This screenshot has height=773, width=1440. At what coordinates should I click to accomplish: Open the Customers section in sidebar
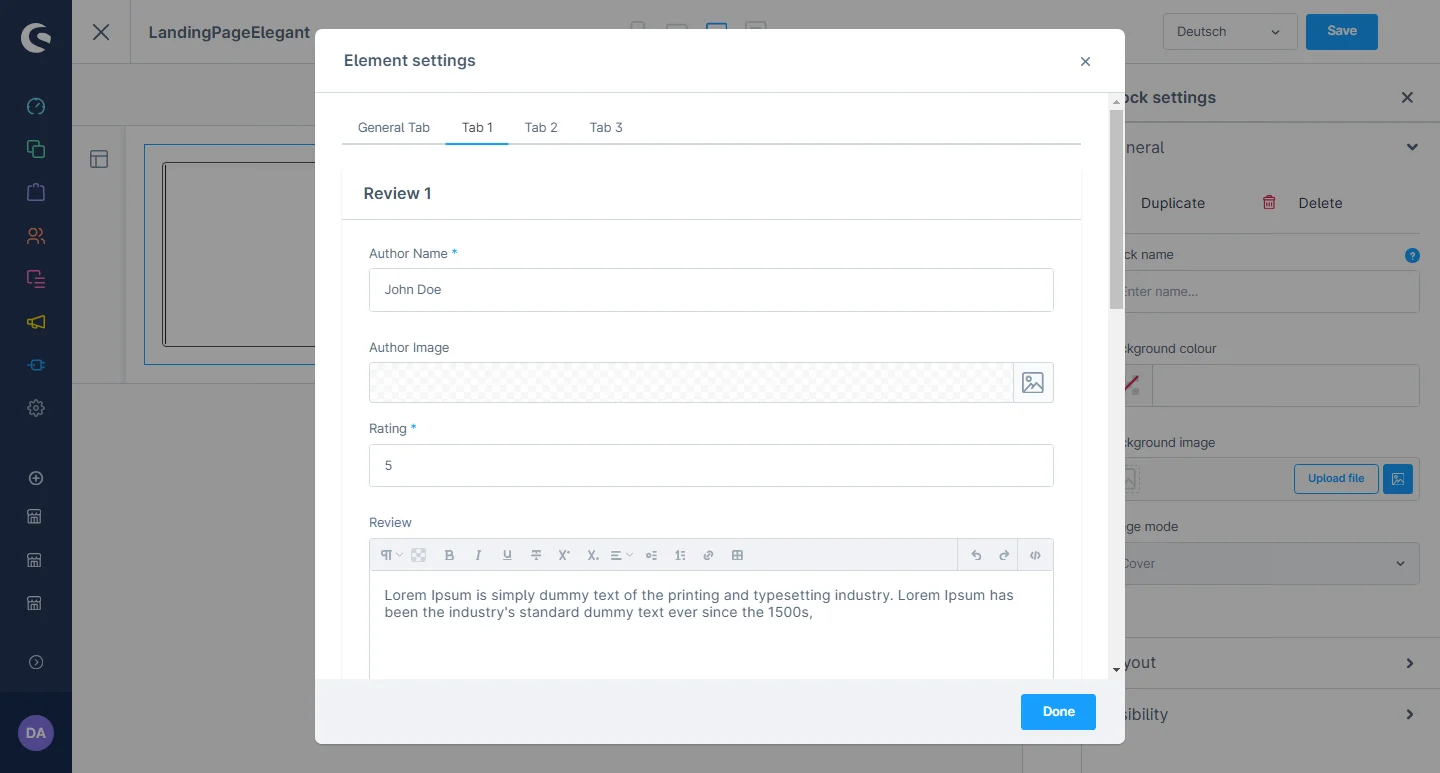(36, 236)
